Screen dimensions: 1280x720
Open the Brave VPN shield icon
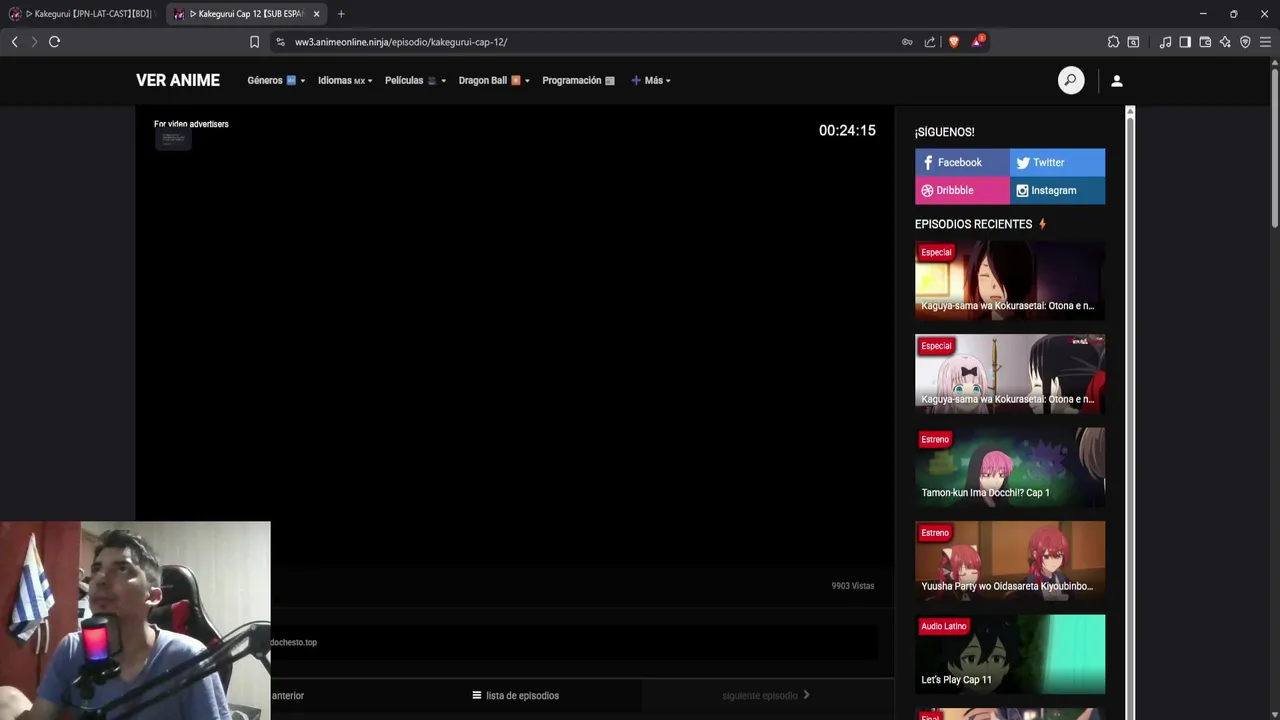(1245, 42)
